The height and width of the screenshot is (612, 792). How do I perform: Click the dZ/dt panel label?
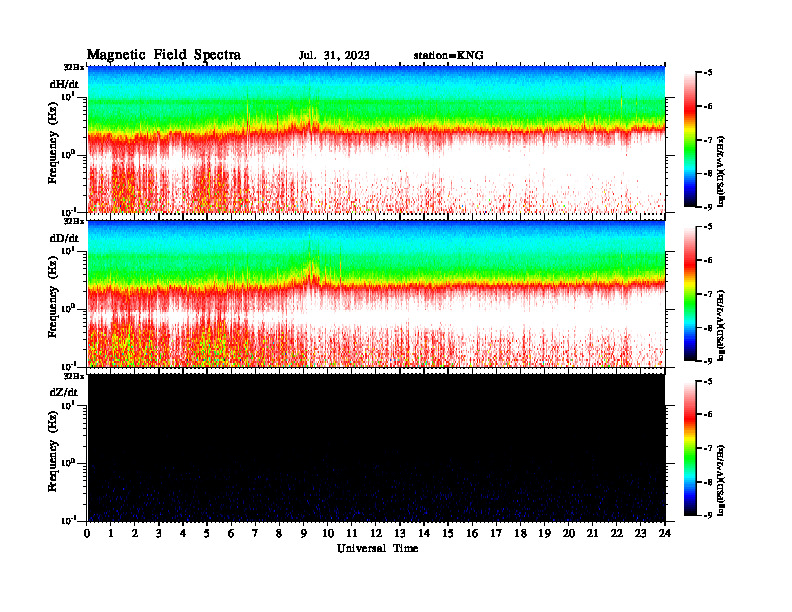tap(64, 392)
